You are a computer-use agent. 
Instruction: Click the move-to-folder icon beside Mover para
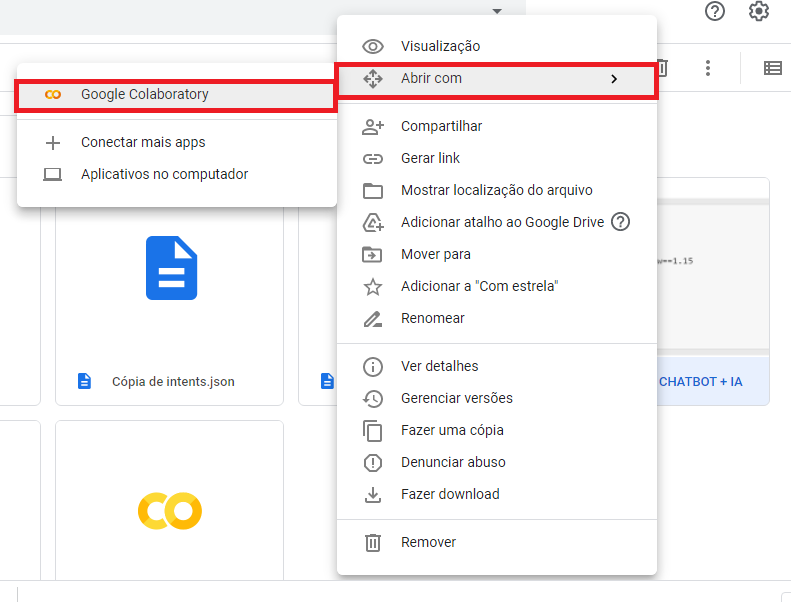click(x=372, y=255)
